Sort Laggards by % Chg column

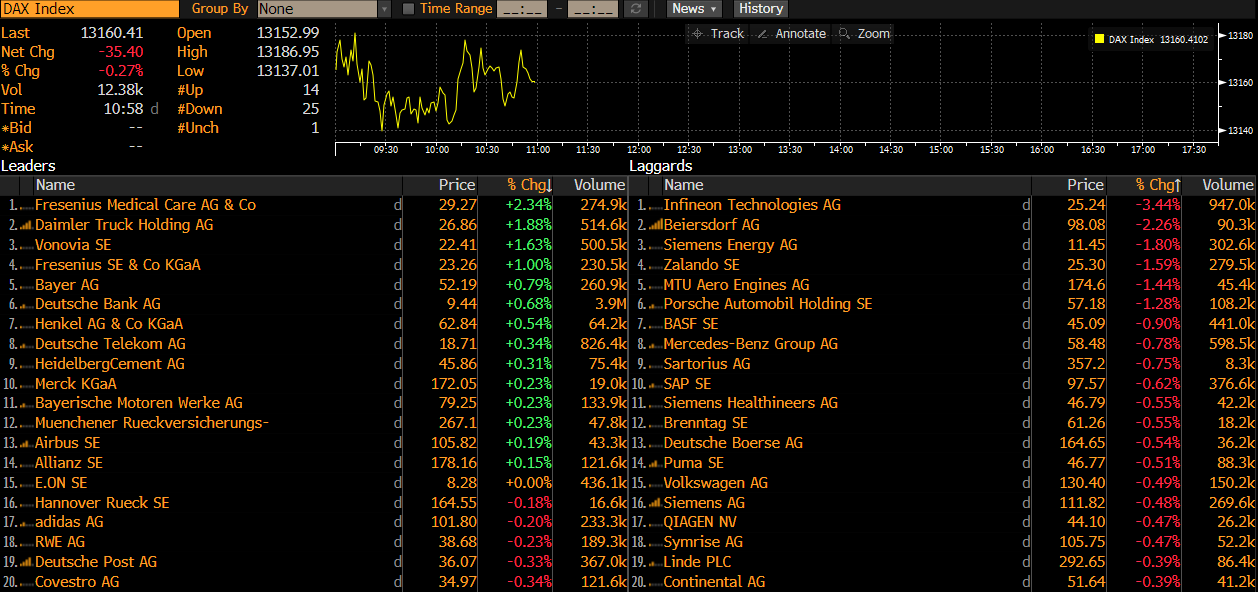[x=1157, y=185]
